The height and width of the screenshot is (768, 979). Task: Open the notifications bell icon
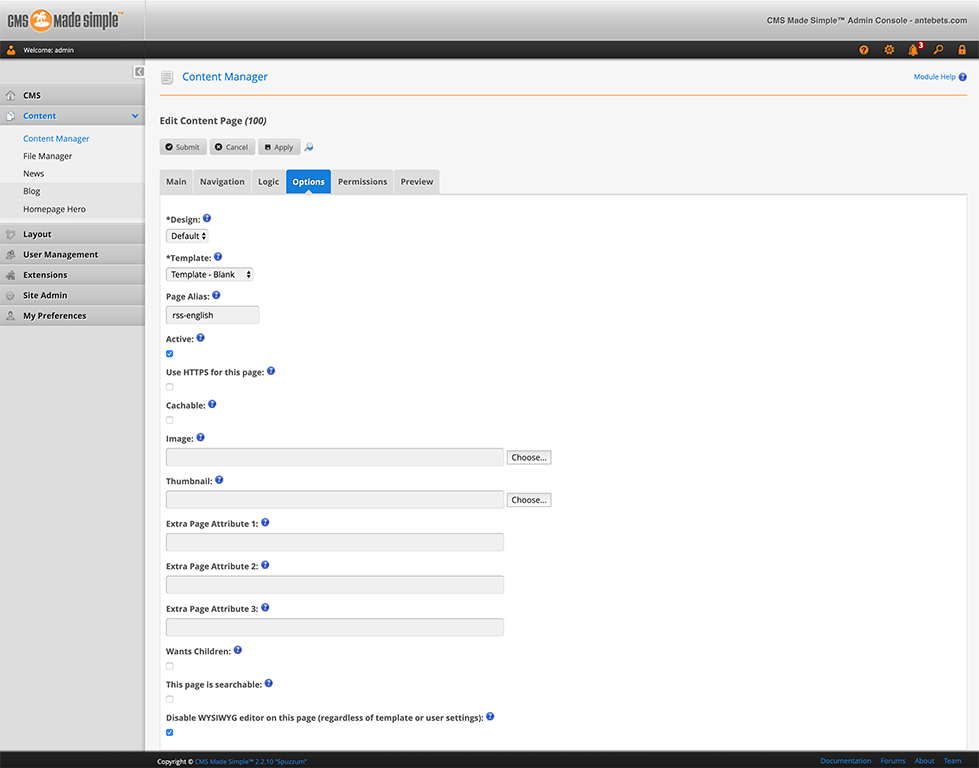pyautogui.click(x=912, y=50)
